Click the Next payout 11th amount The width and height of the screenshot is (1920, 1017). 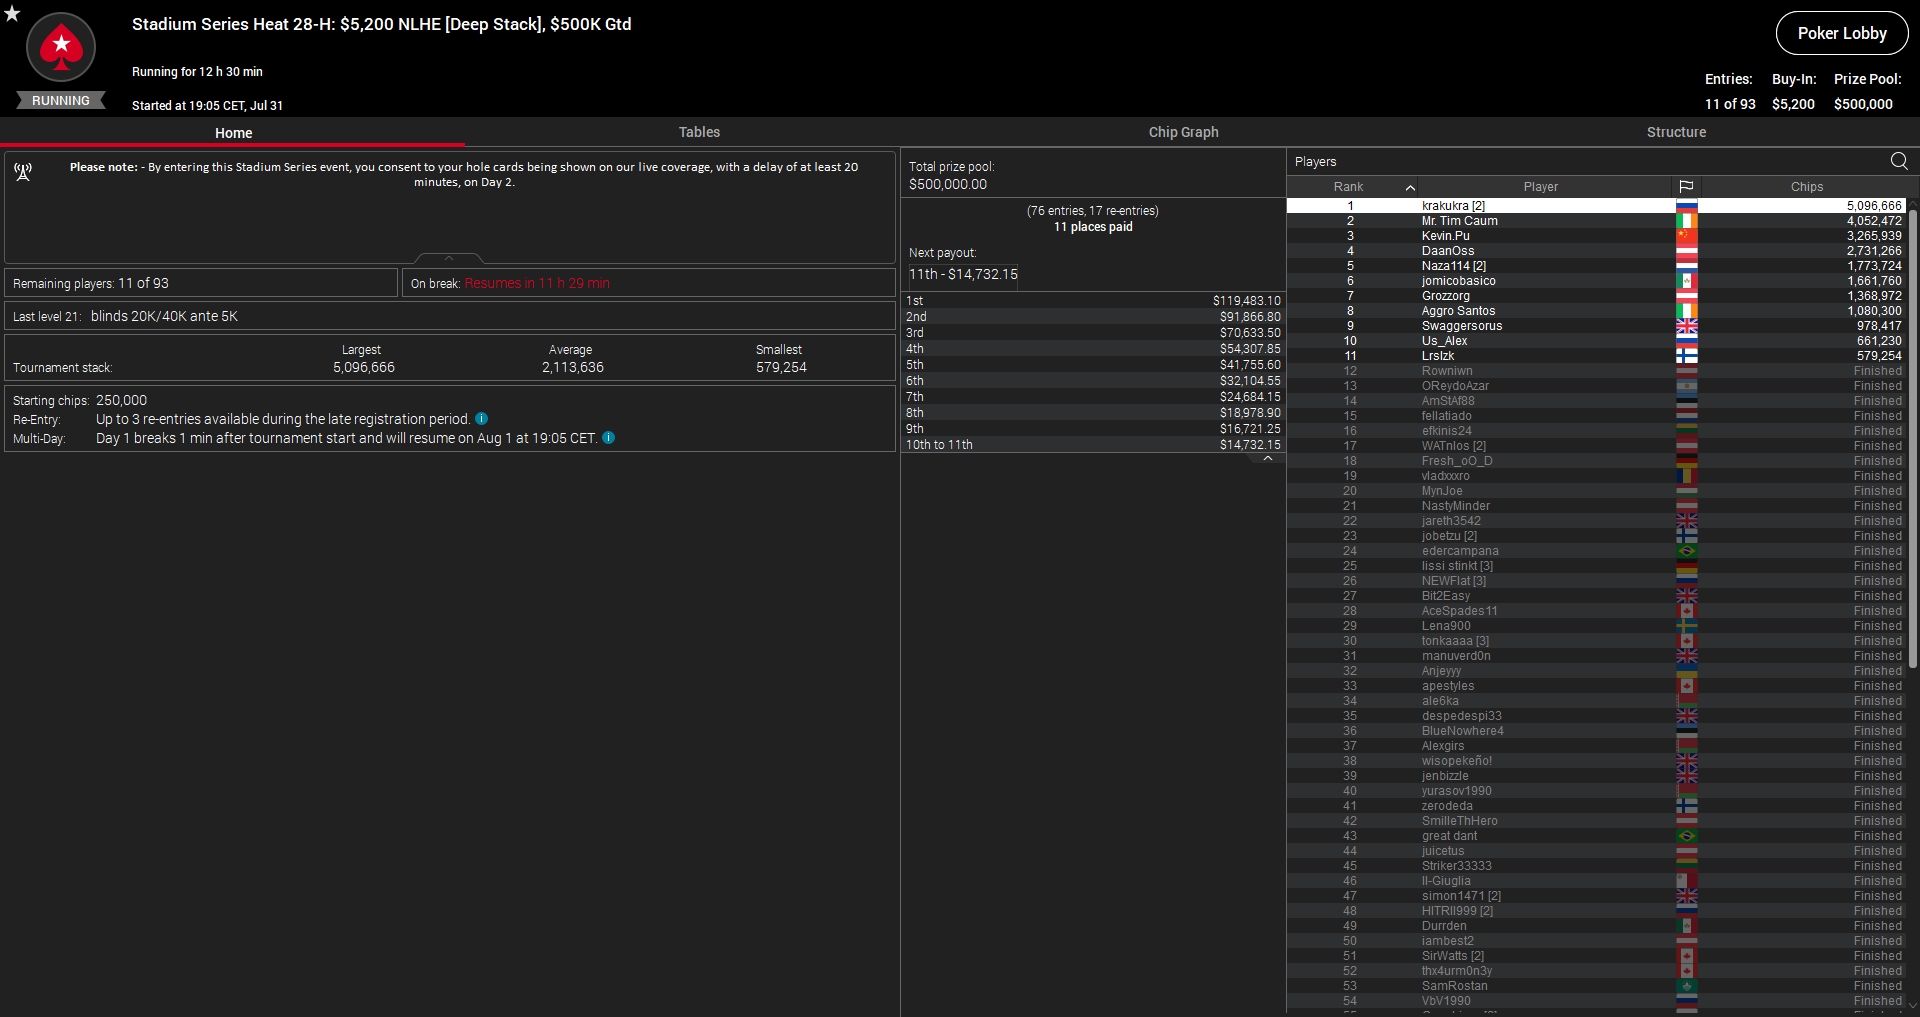pyautogui.click(x=963, y=274)
